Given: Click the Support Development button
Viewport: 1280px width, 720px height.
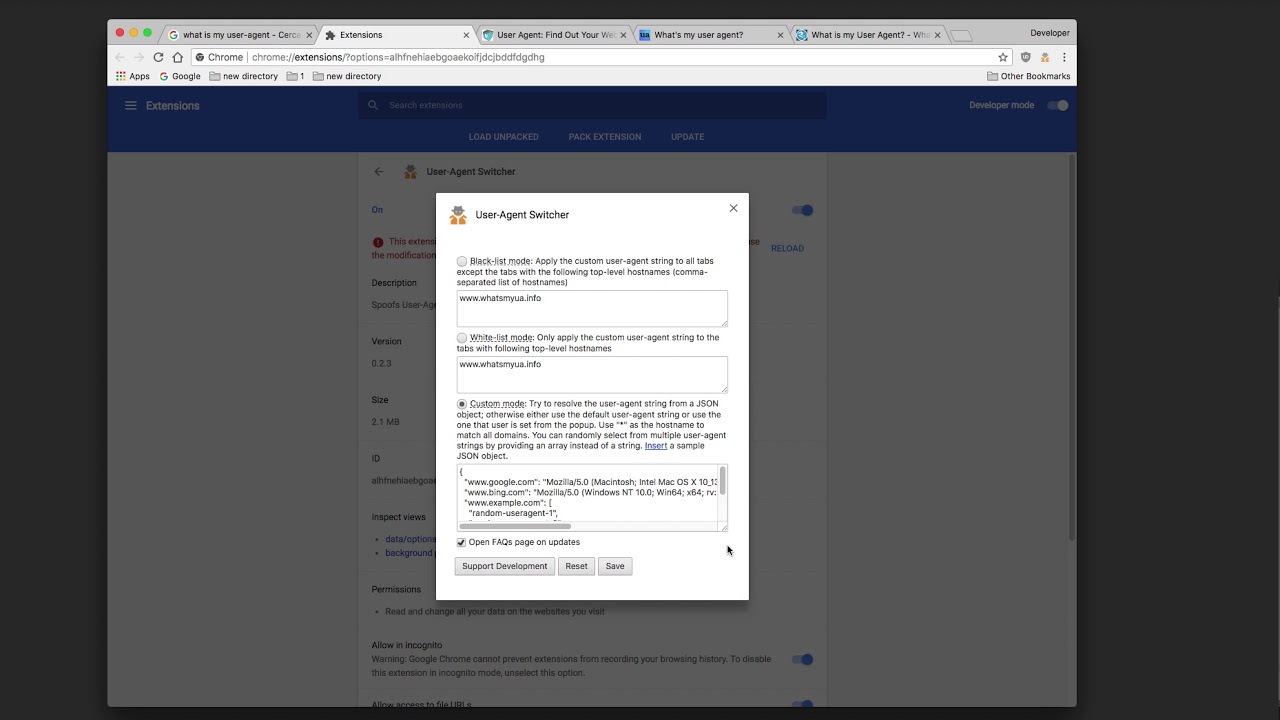Looking at the screenshot, I should point(504,566).
